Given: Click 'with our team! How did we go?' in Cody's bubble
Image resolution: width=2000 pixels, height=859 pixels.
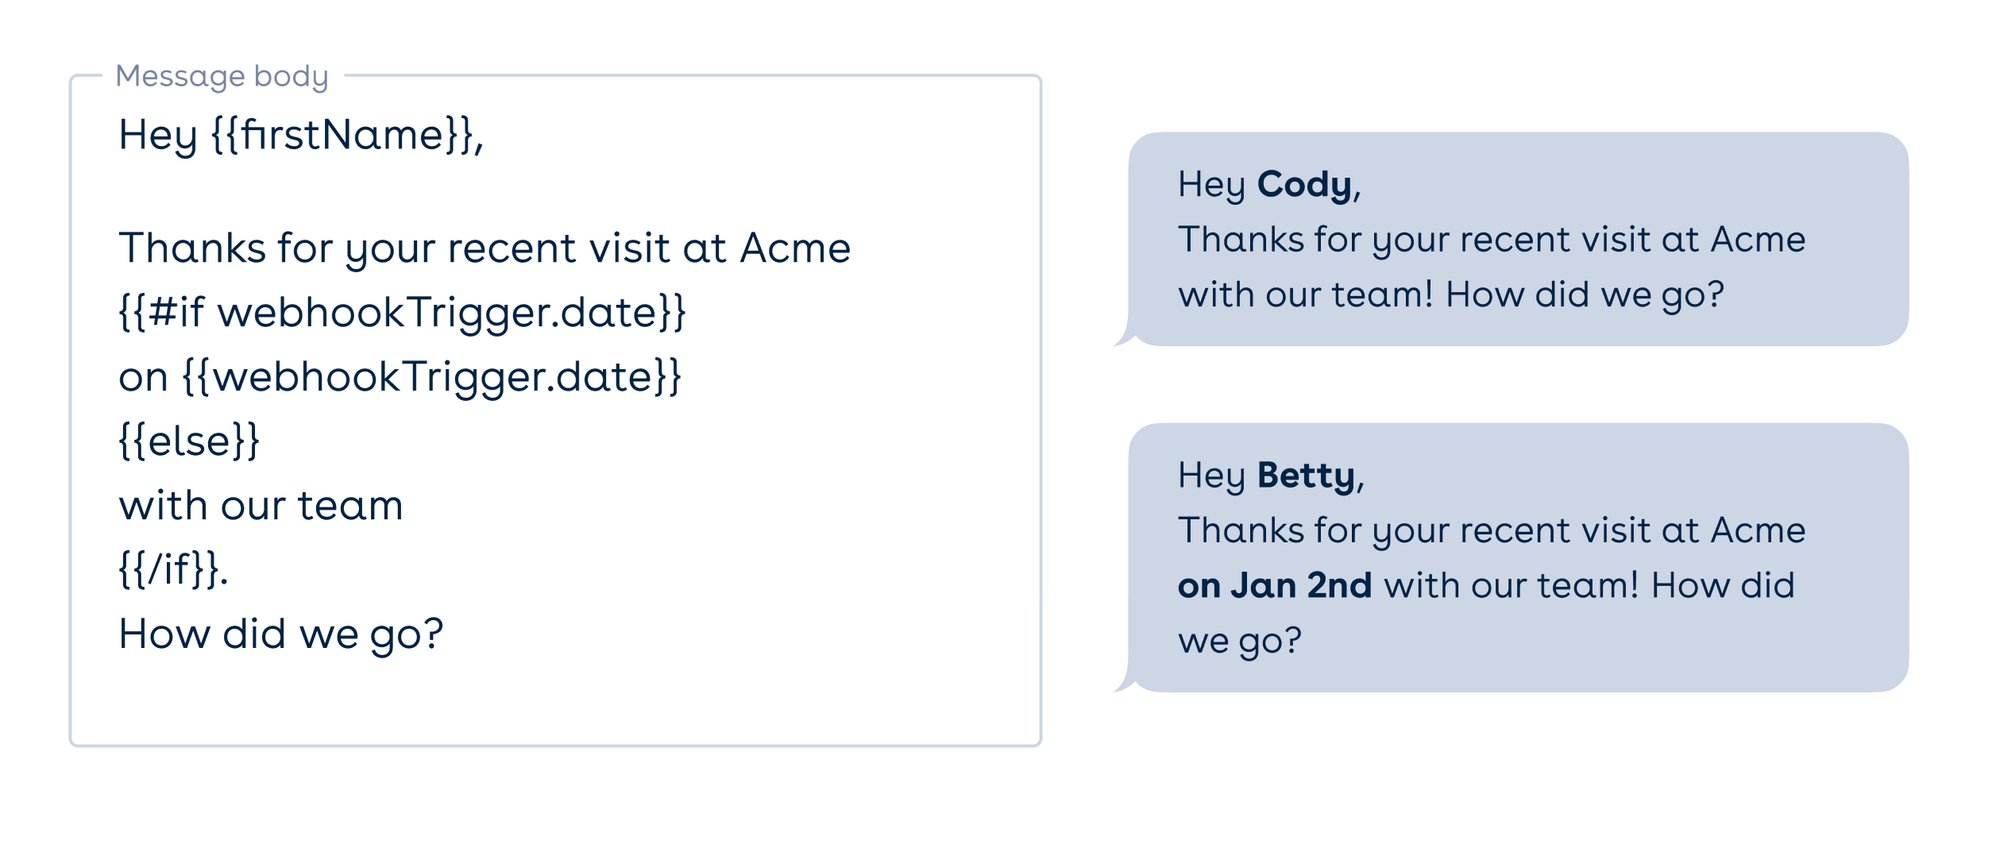Looking at the screenshot, I should pos(1450,295).
